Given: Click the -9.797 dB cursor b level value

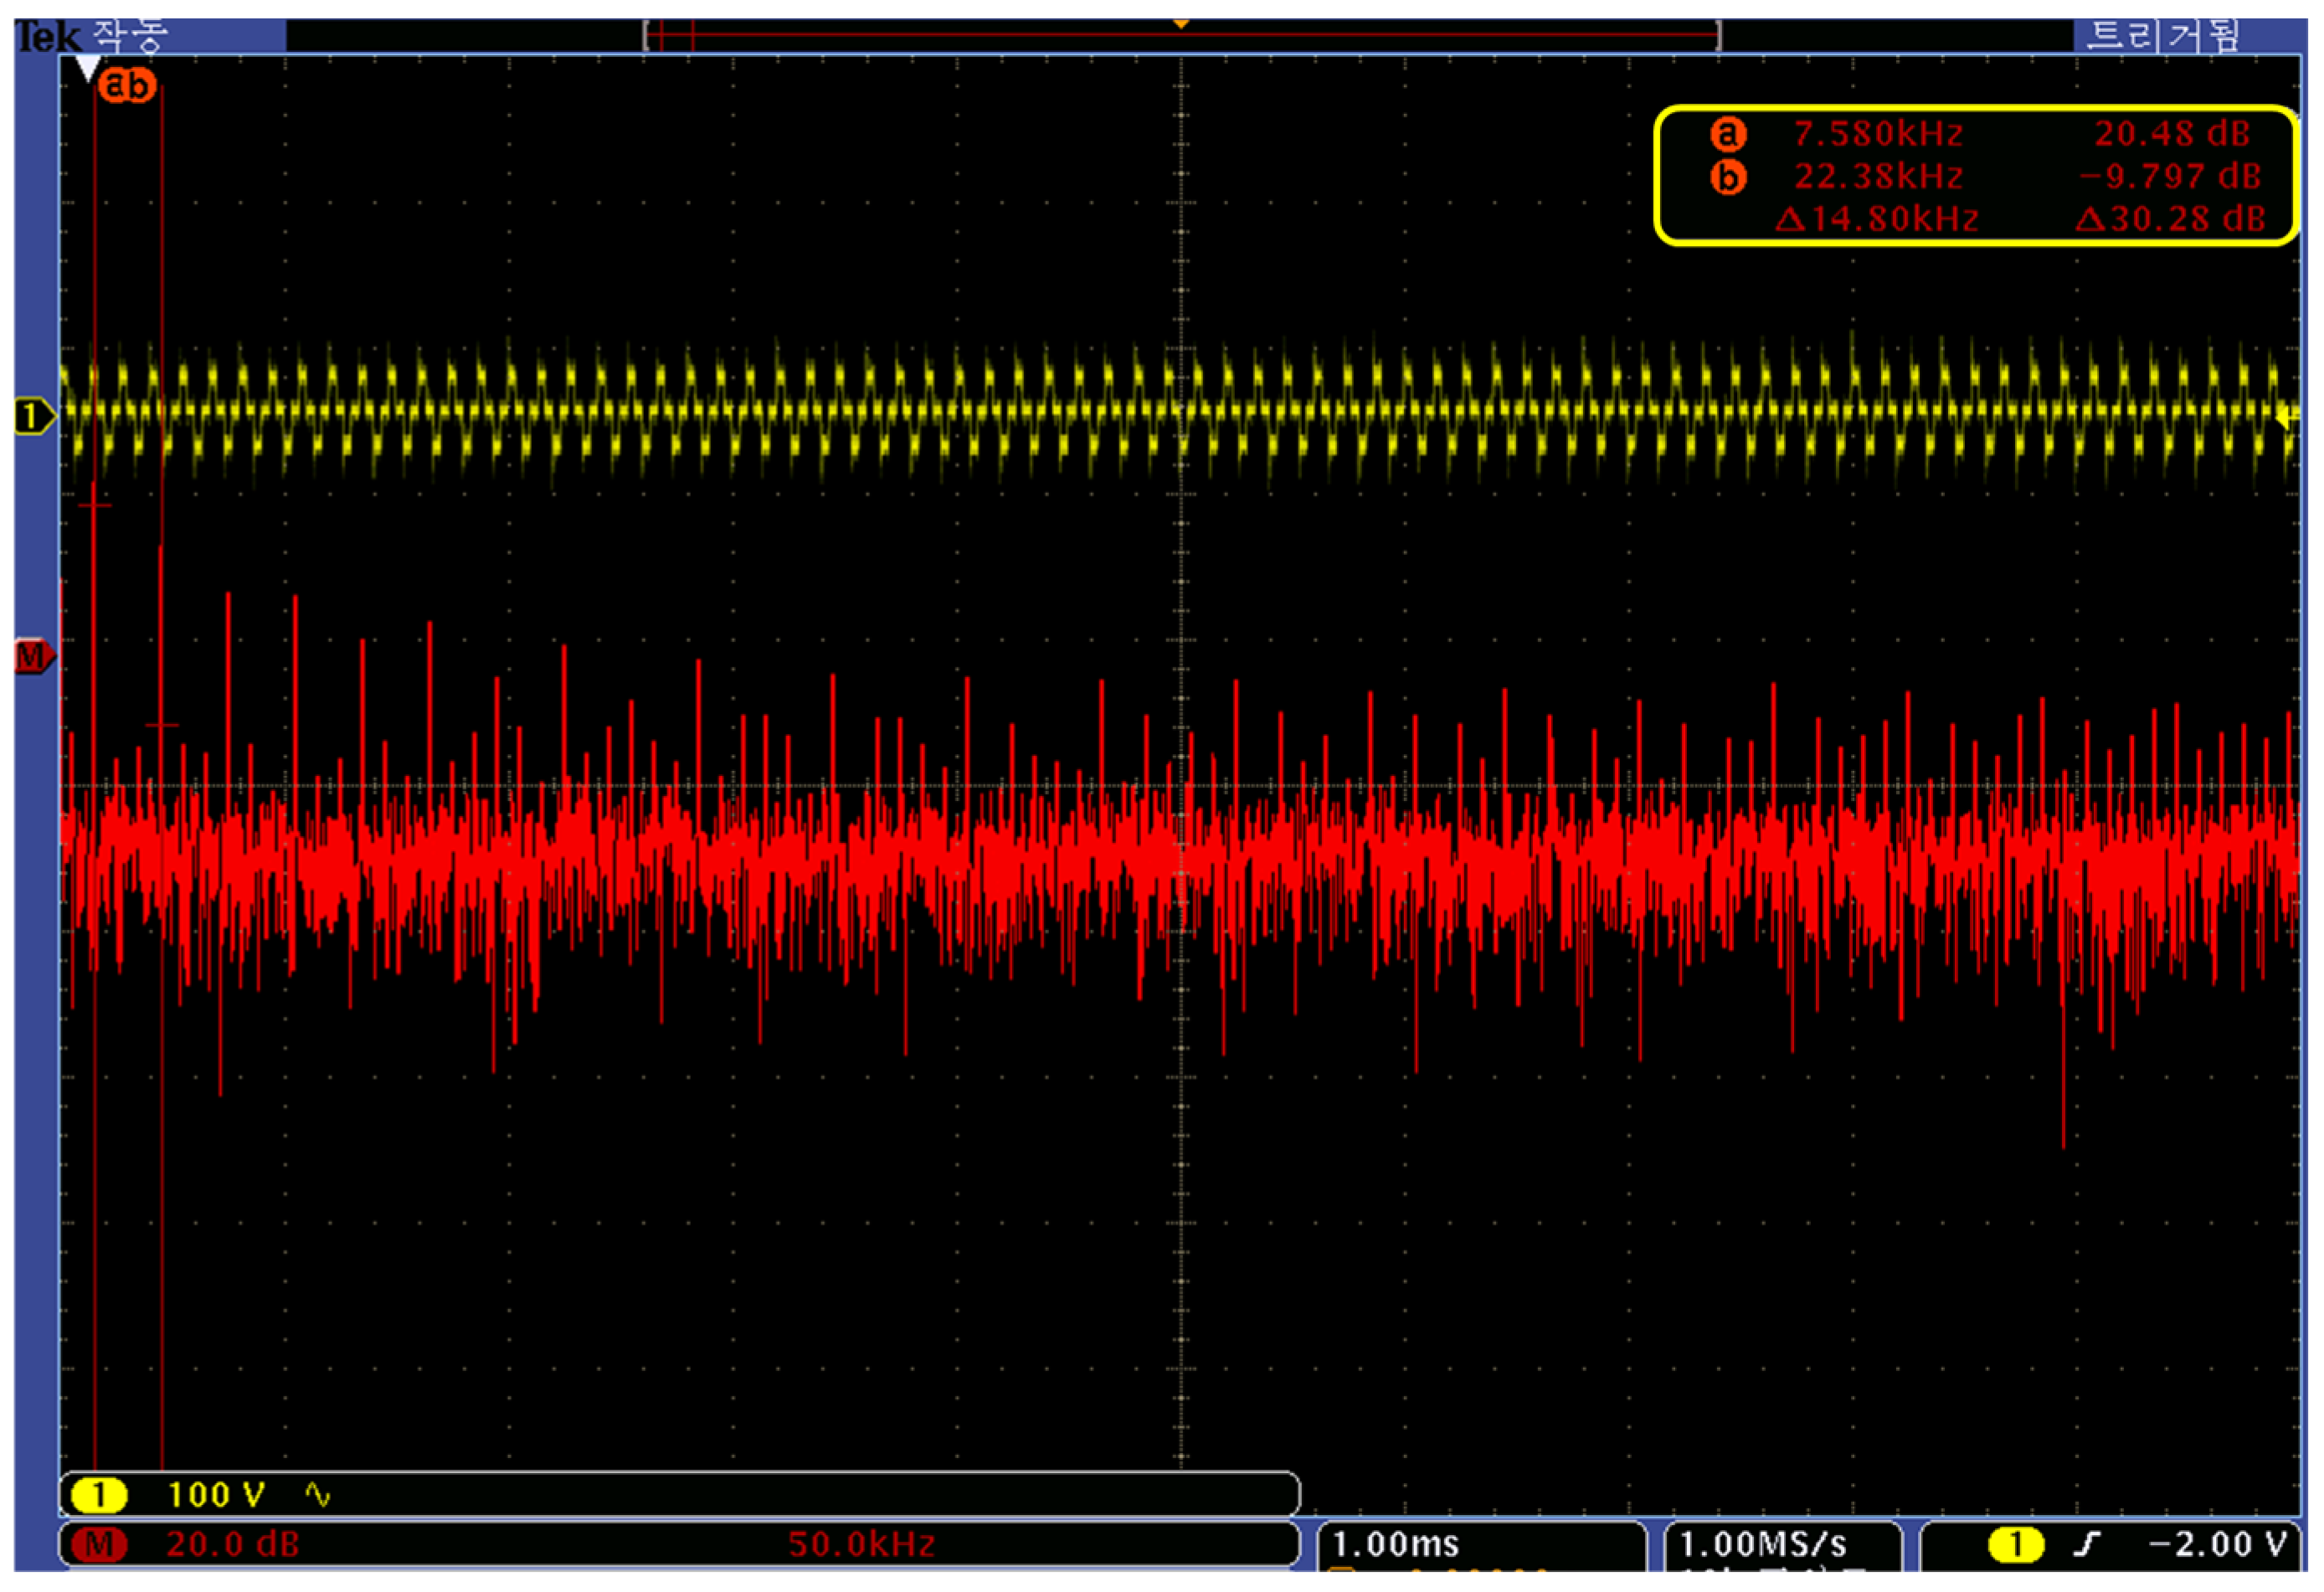Looking at the screenshot, I should tap(2170, 177).
